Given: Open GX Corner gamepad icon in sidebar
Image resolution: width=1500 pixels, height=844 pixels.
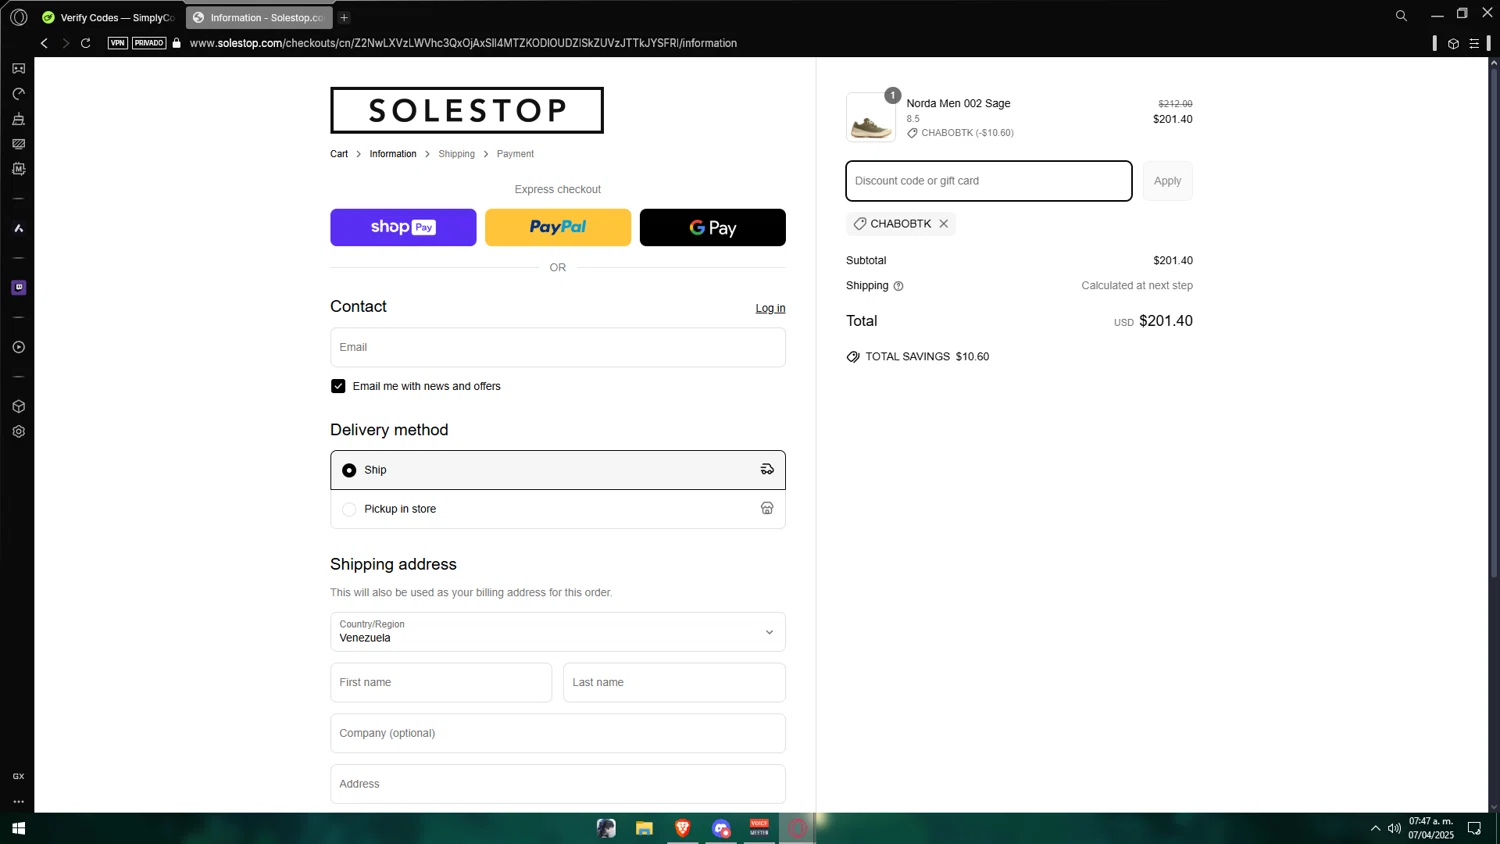Looking at the screenshot, I should click(x=18, y=69).
